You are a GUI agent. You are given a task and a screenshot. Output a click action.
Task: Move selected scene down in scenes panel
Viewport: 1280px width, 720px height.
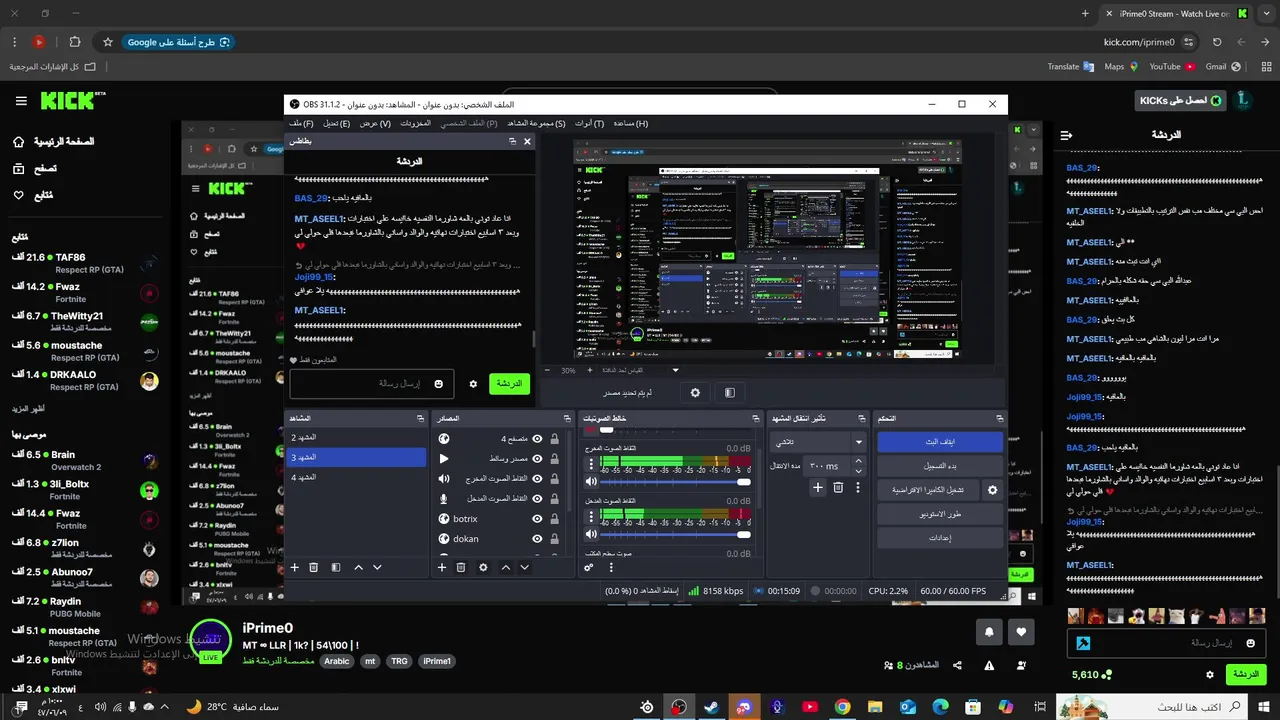point(377,568)
